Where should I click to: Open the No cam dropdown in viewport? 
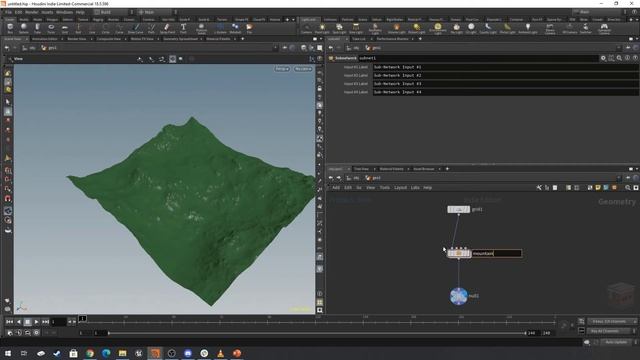click(x=303, y=69)
